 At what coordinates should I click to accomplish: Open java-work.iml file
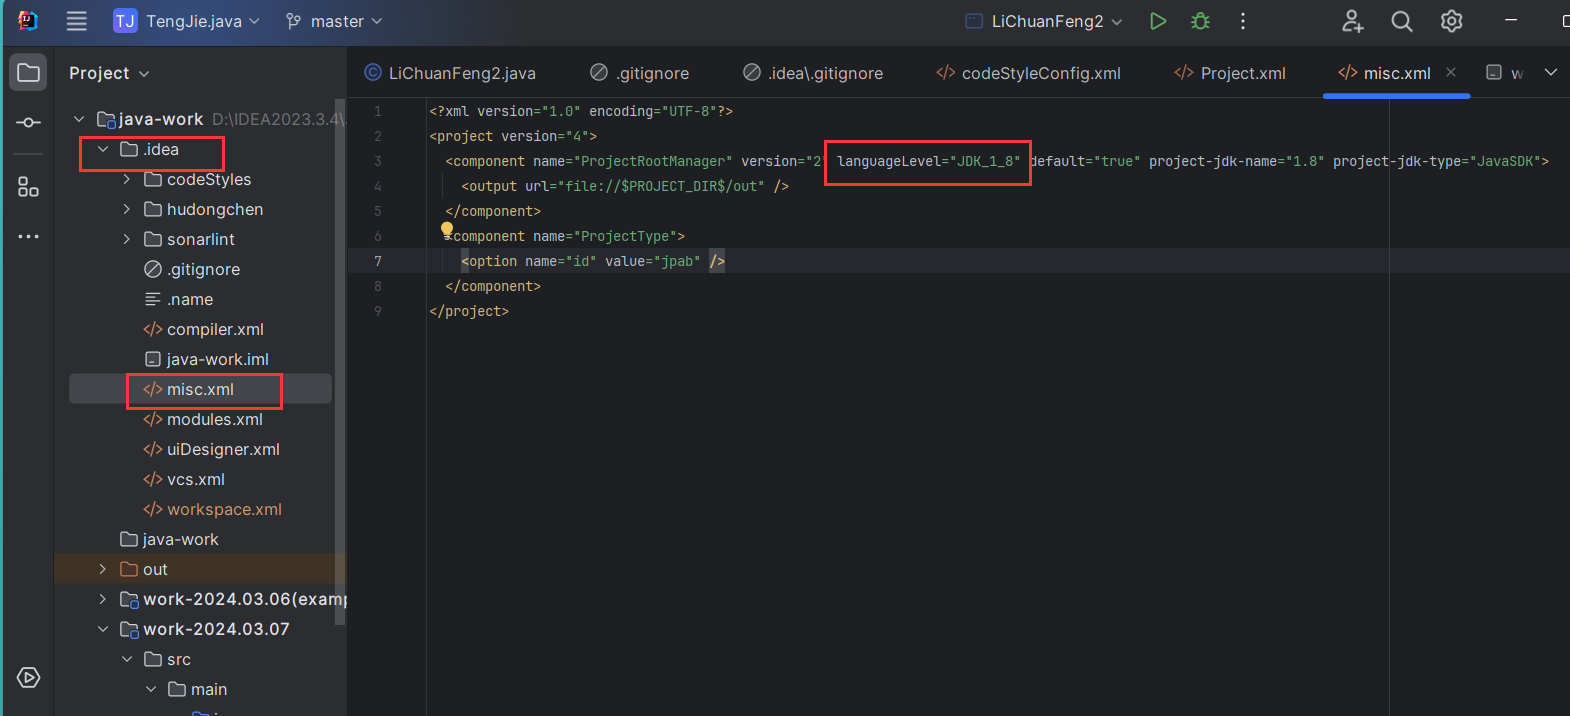tap(206, 359)
